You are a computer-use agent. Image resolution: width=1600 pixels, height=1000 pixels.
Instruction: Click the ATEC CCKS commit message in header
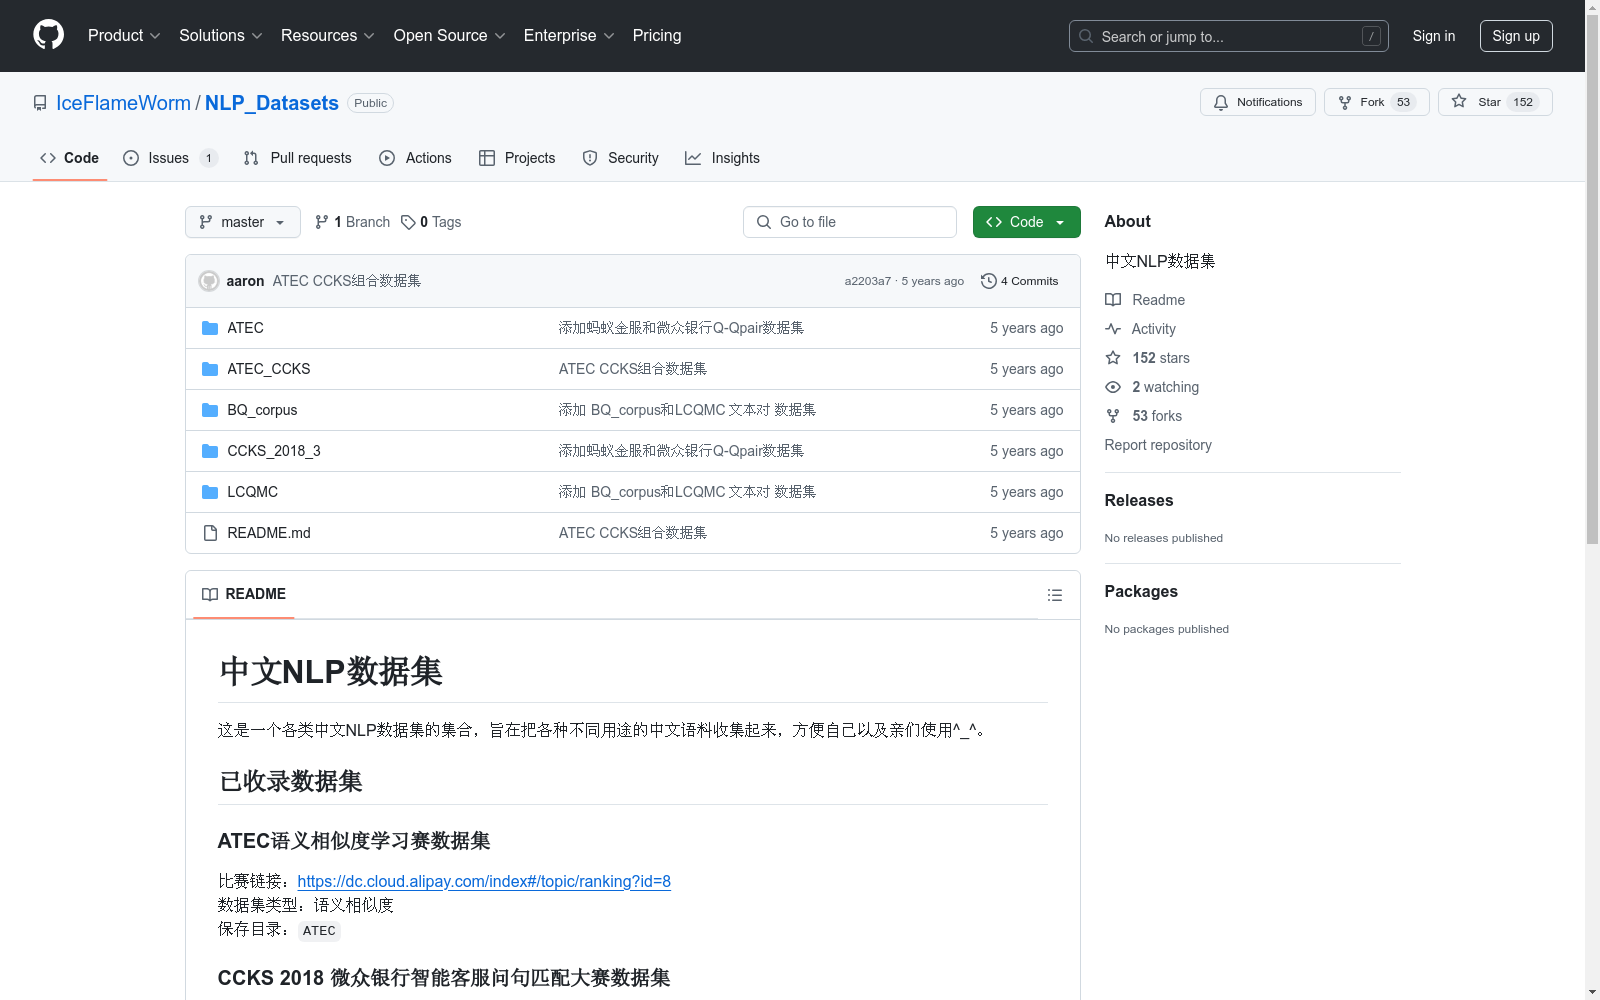[347, 281]
